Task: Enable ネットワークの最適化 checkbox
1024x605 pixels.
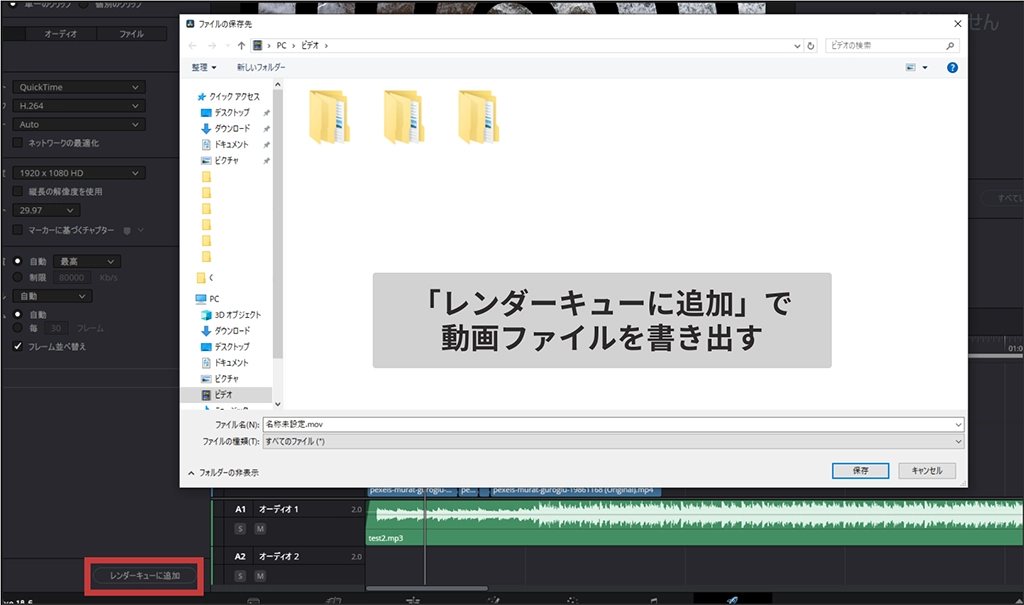Action: pos(18,143)
